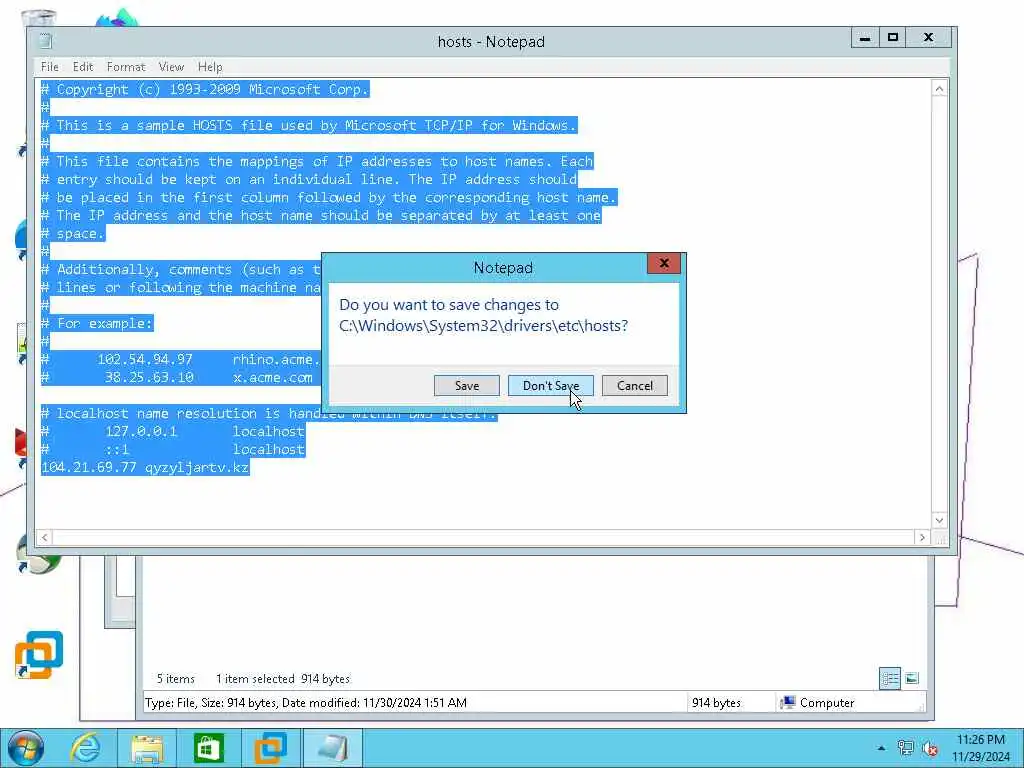Open the VMware icon on the taskbar
The height and width of the screenshot is (768, 1024).
(270, 748)
